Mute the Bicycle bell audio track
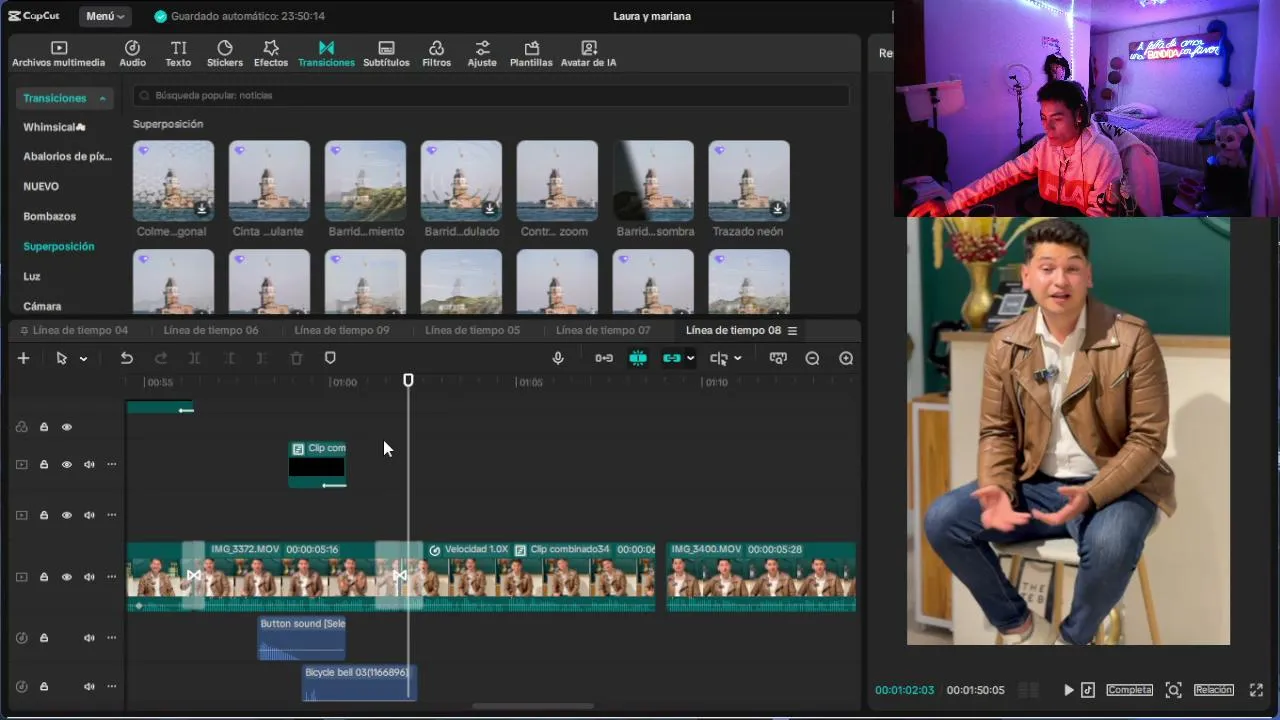 pyautogui.click(x=89, y=687)
